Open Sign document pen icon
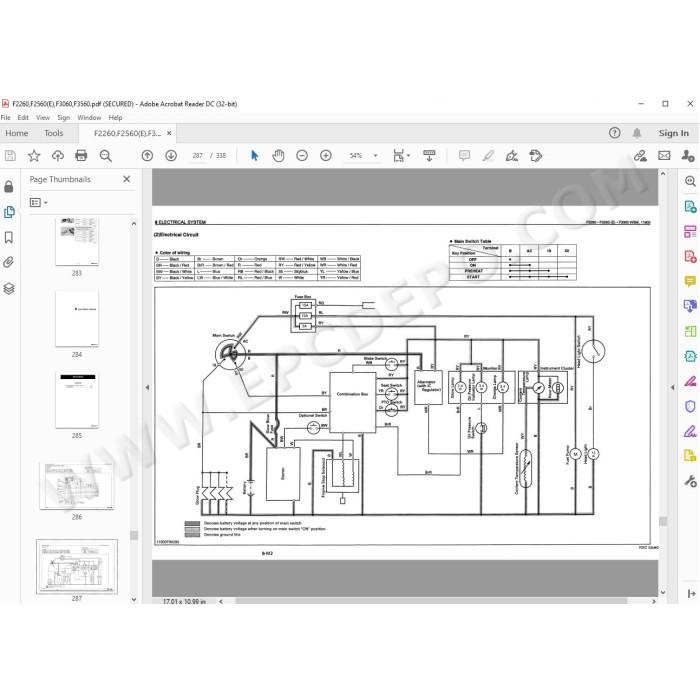The width and height of the screenshot is (700, 700). (512, 156)
